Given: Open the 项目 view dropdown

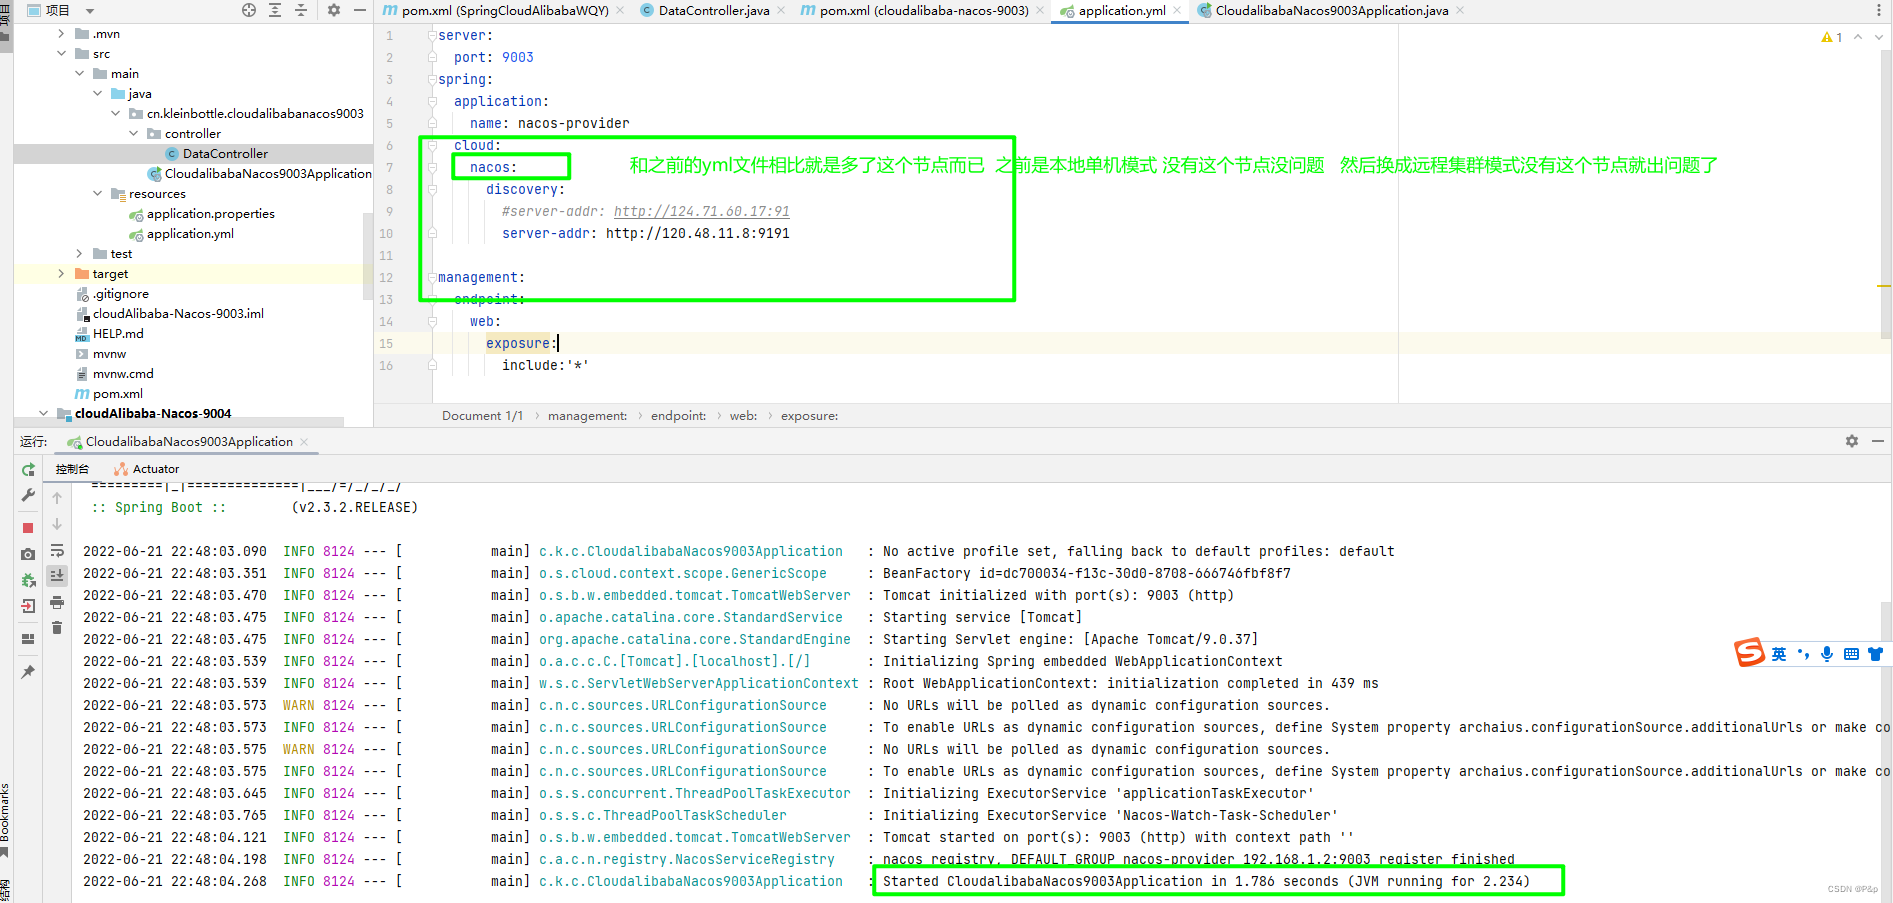Looking at the screenshot, I should (89, 10).
